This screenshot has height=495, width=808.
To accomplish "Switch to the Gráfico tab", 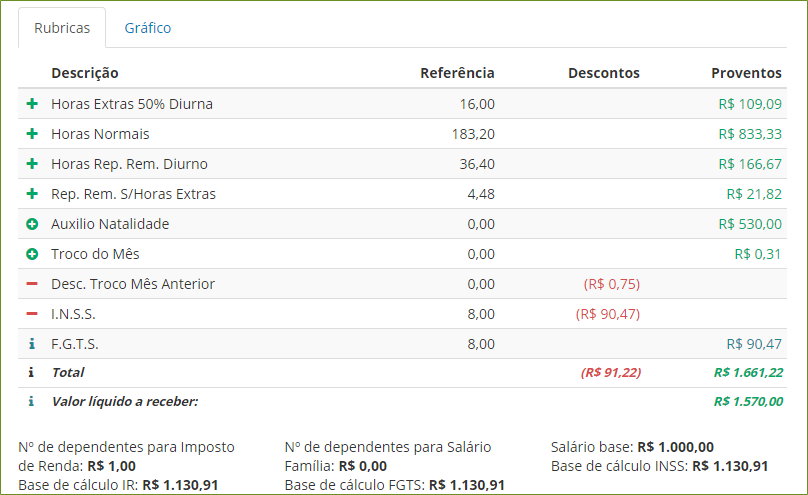I will [148, 28].
